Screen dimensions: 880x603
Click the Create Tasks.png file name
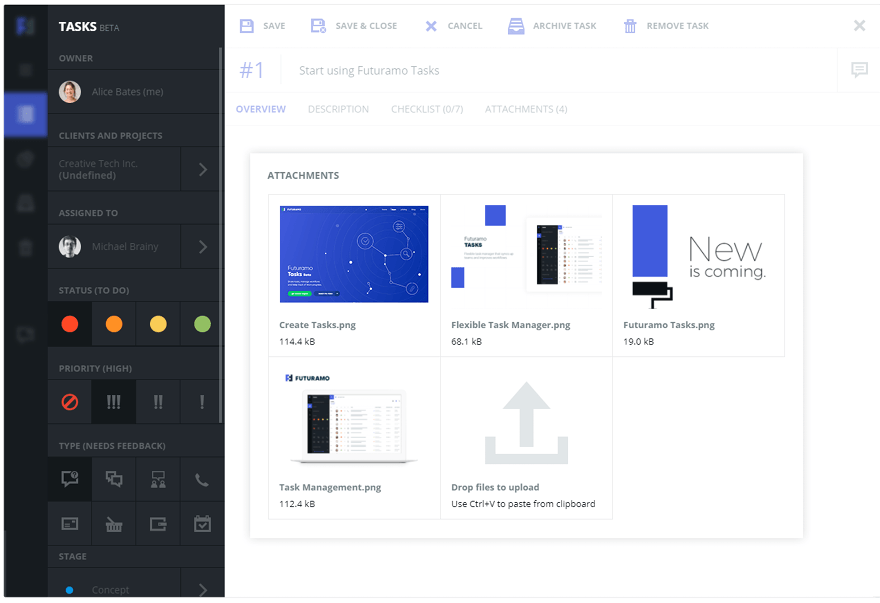pos(317,325)
